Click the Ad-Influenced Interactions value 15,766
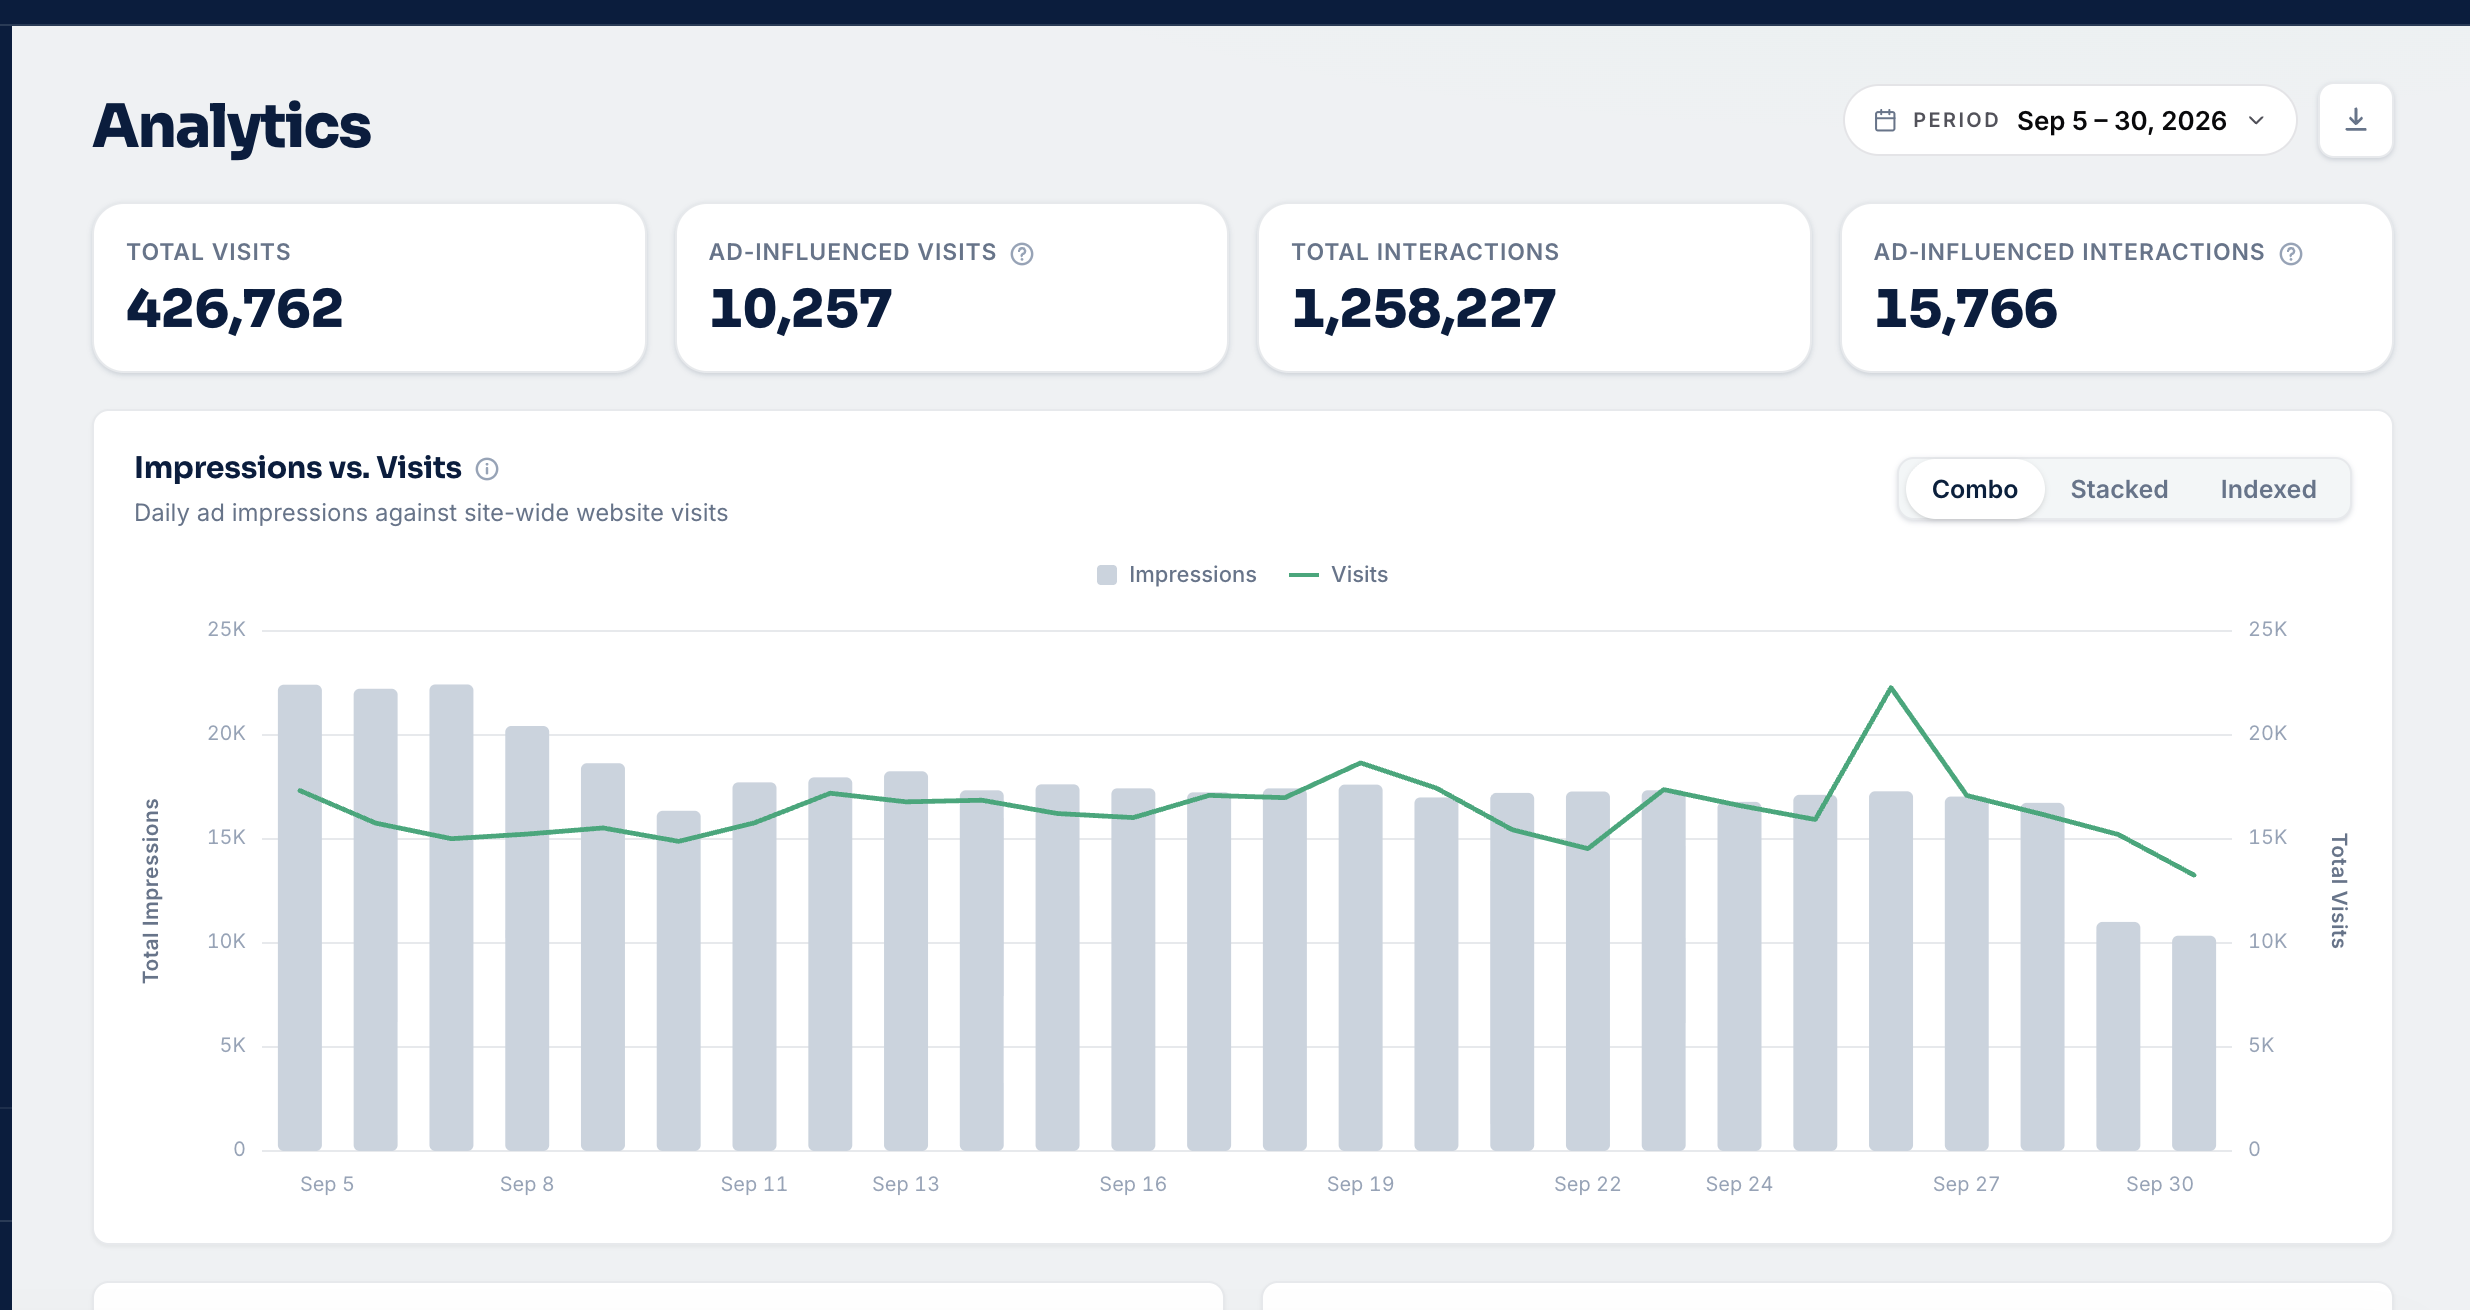2470x1310 pixels. tap(1965, 308)
